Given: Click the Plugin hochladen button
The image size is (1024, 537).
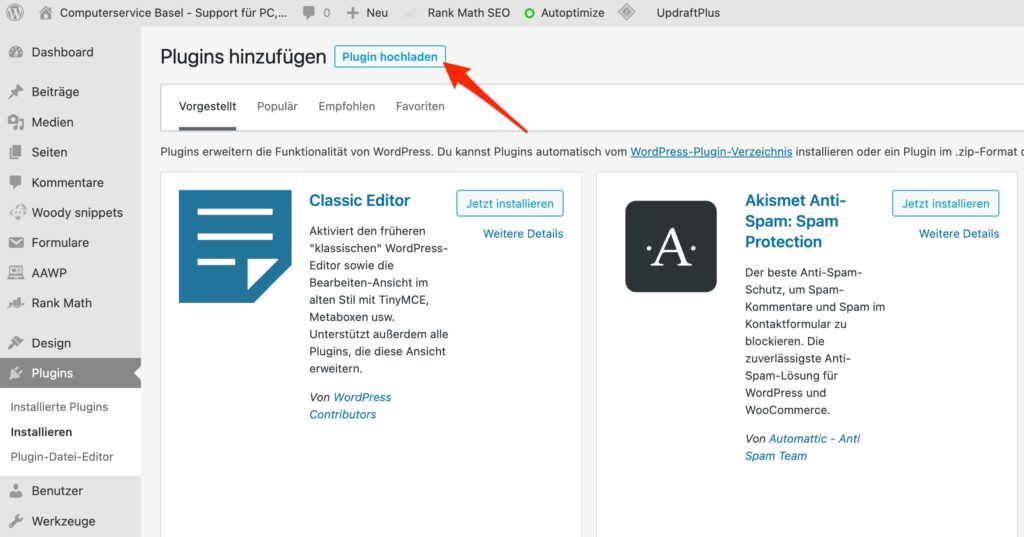Looking at the screenshot, I should (390, 57).
